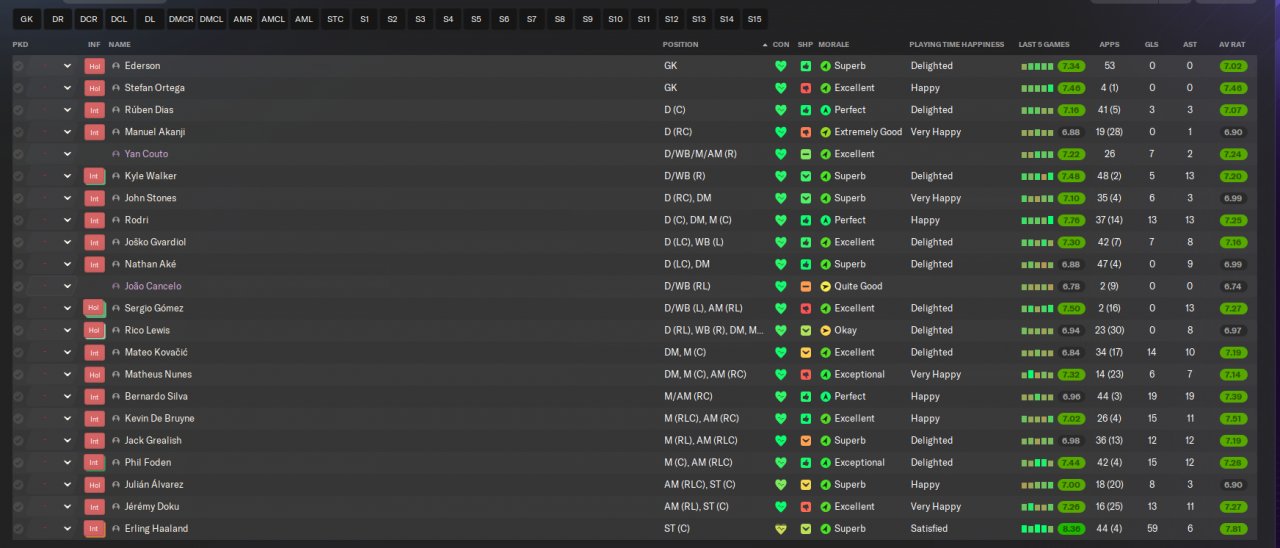Viewport: 1280px width, 548px height.
Task: Open the selection dropdown chevron for Ederson
Action: [68, 66]
